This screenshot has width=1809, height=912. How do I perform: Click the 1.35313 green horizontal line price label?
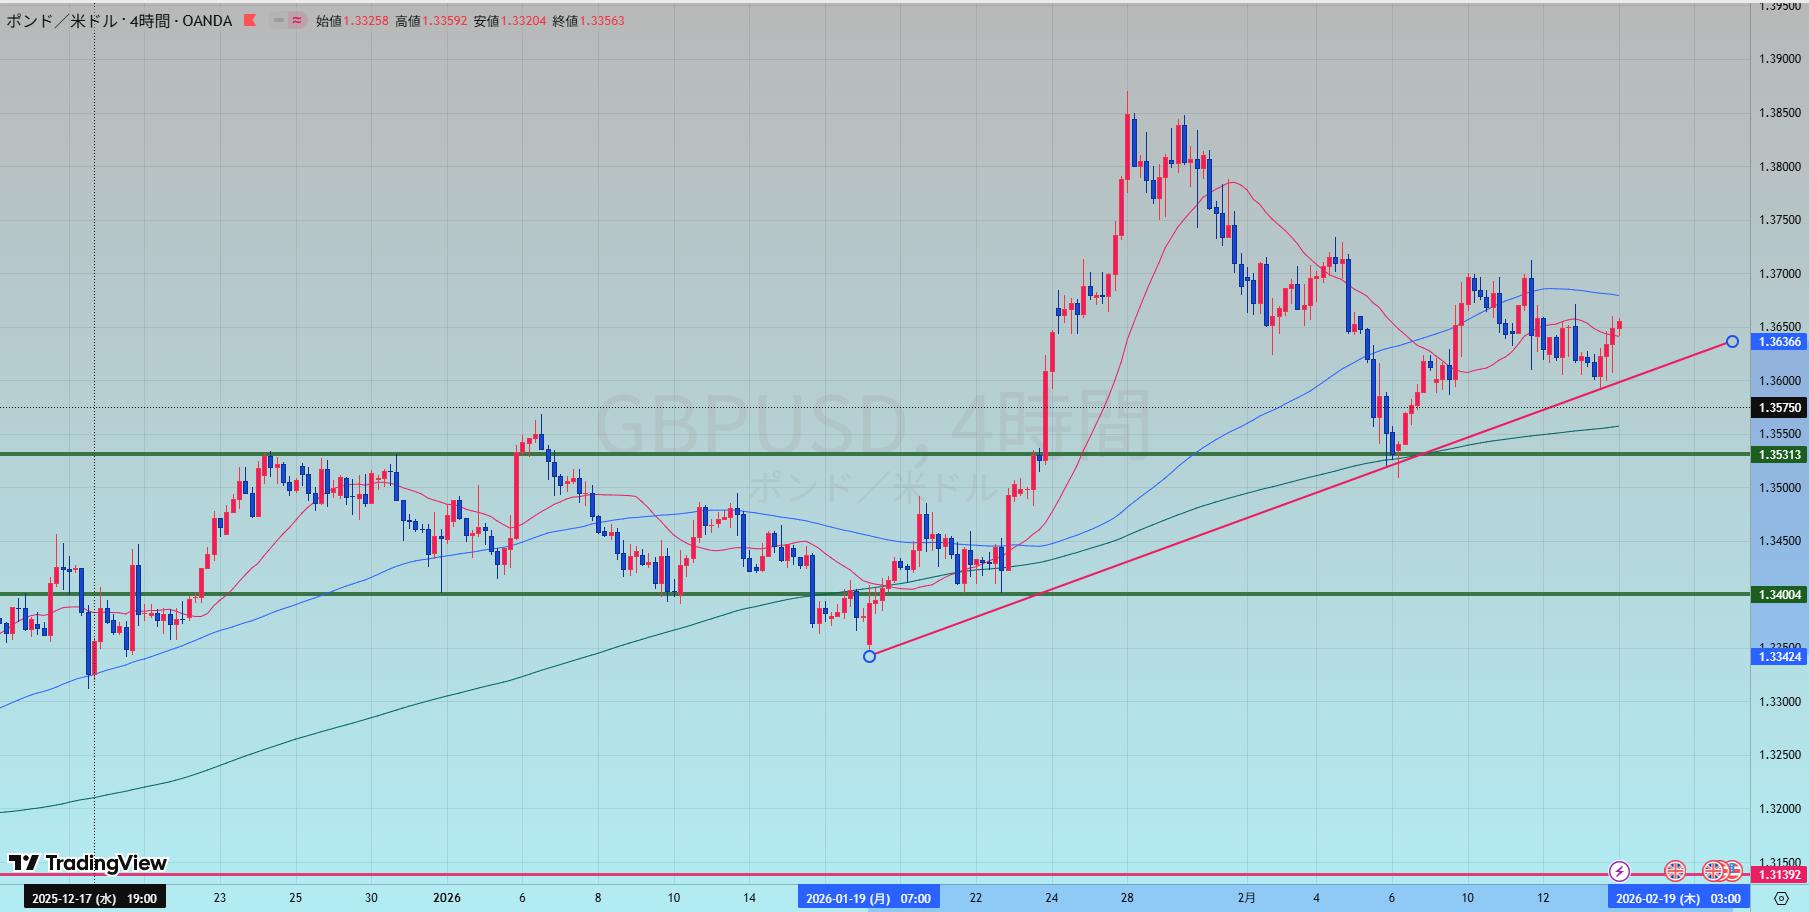[x=1780, y=455]
